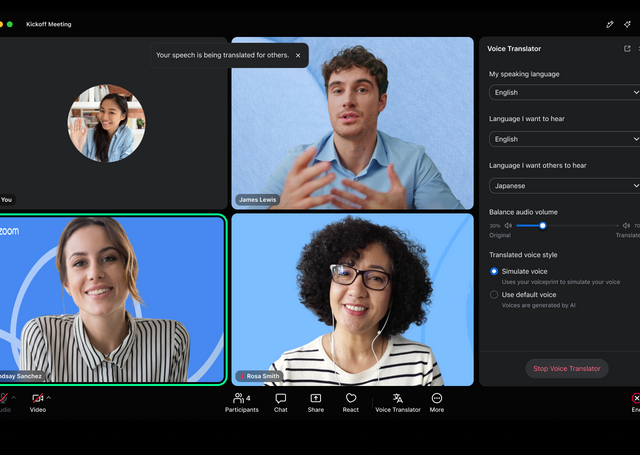Select Simulate voice radio option
Screen dimensions: 640x455
(x=494, y=271)
